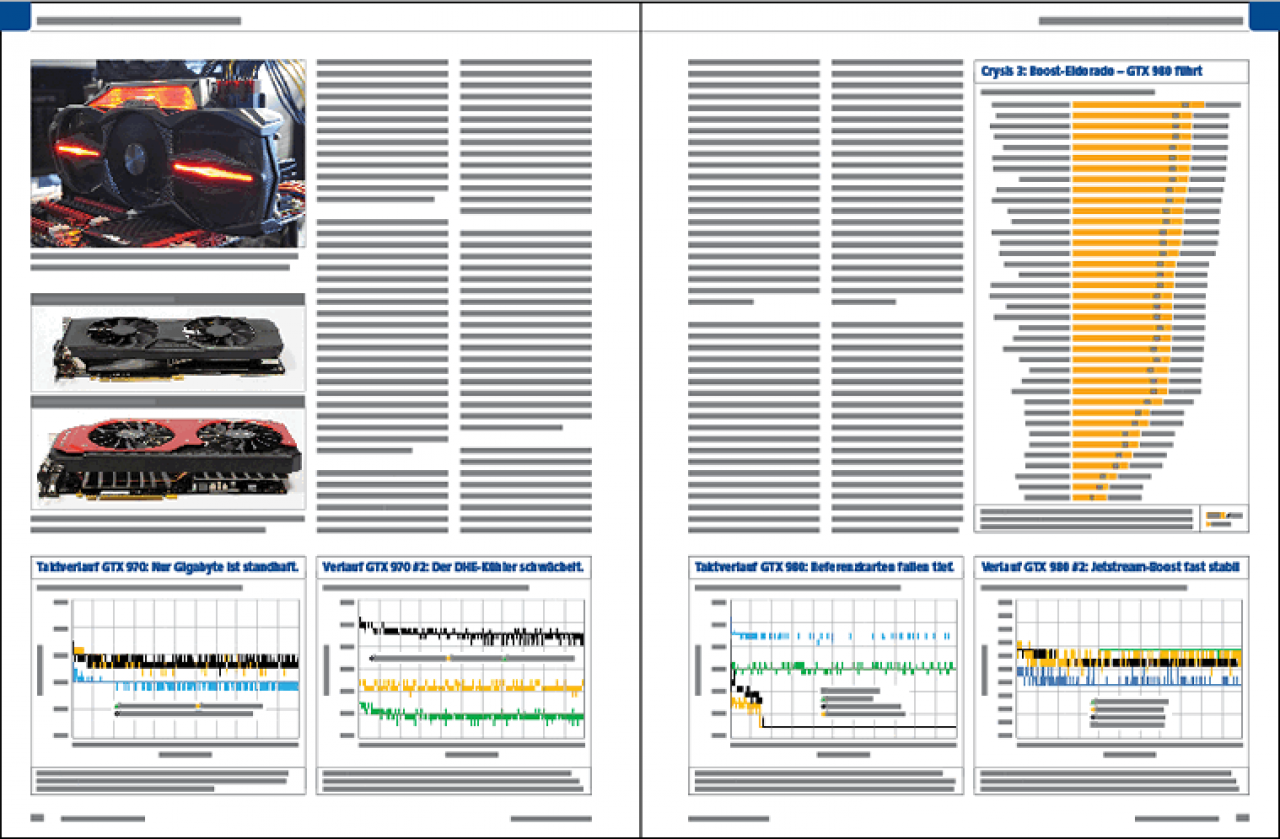
Task: Click the graphics card photo with glowing red lights
Action: point(167,154)
